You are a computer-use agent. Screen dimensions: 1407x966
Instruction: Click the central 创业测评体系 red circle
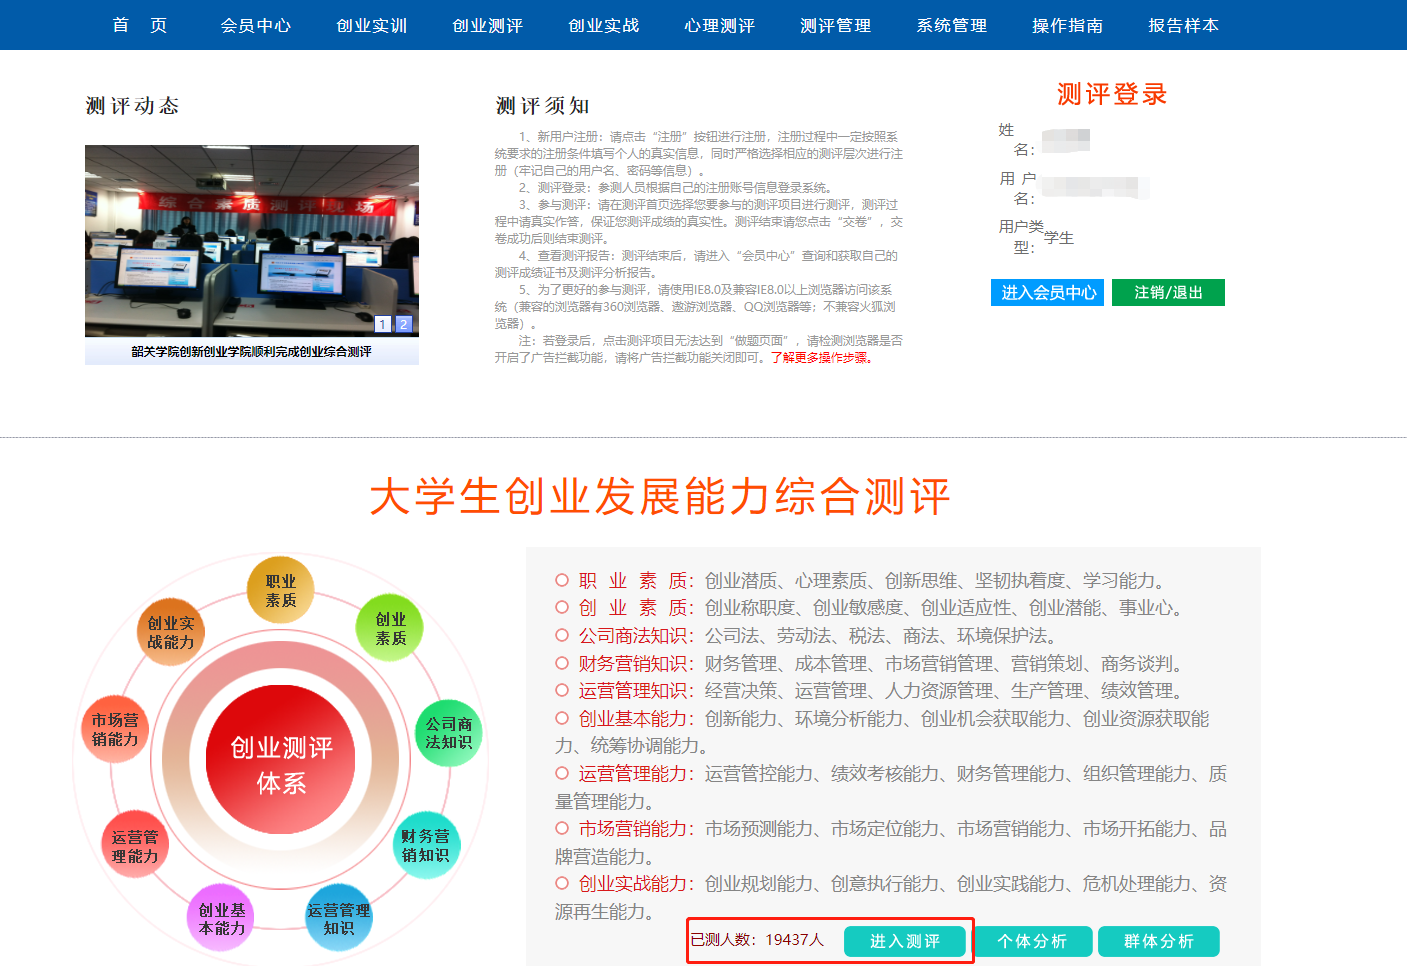[281, 765]
